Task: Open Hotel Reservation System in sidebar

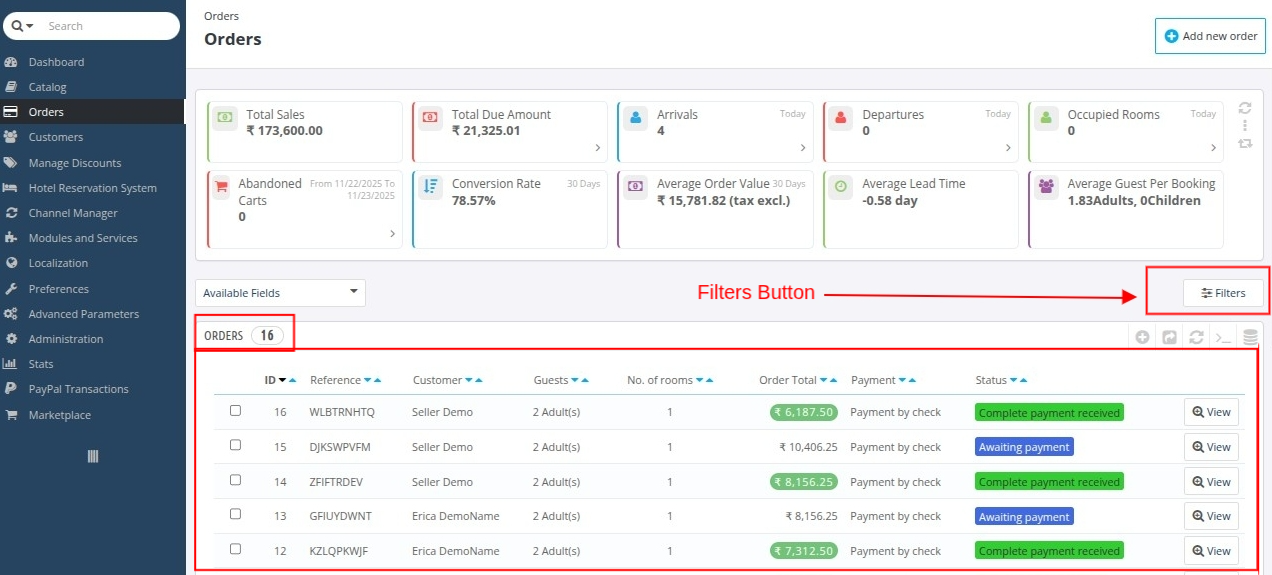Action: [92, 188]
